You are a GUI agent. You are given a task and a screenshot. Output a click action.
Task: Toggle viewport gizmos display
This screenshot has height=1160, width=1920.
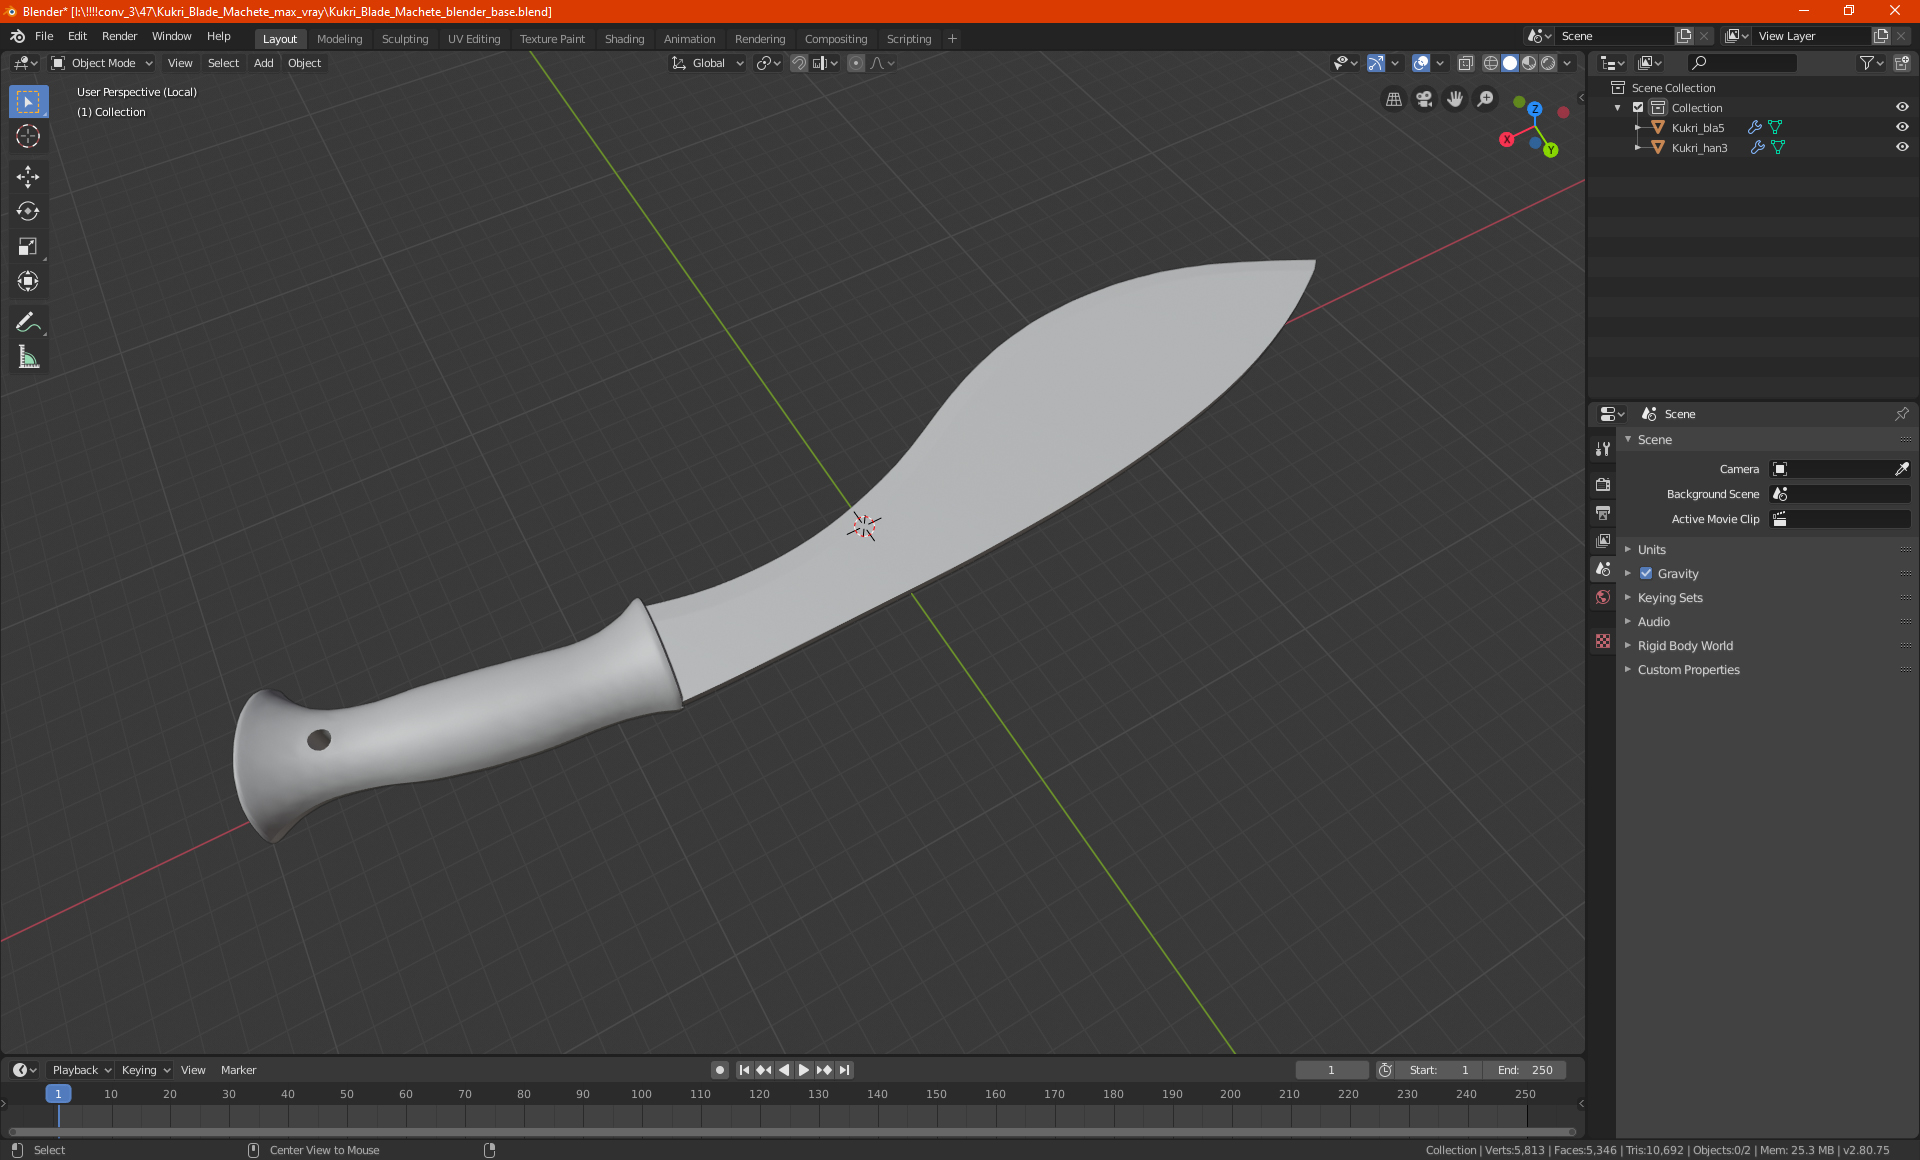[x=1376, y=63]
